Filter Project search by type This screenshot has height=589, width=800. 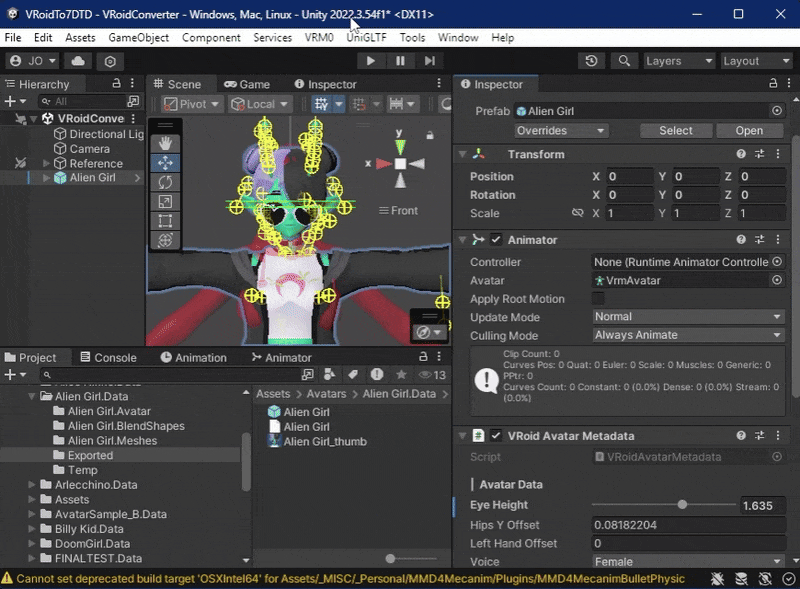pos(330,375)
